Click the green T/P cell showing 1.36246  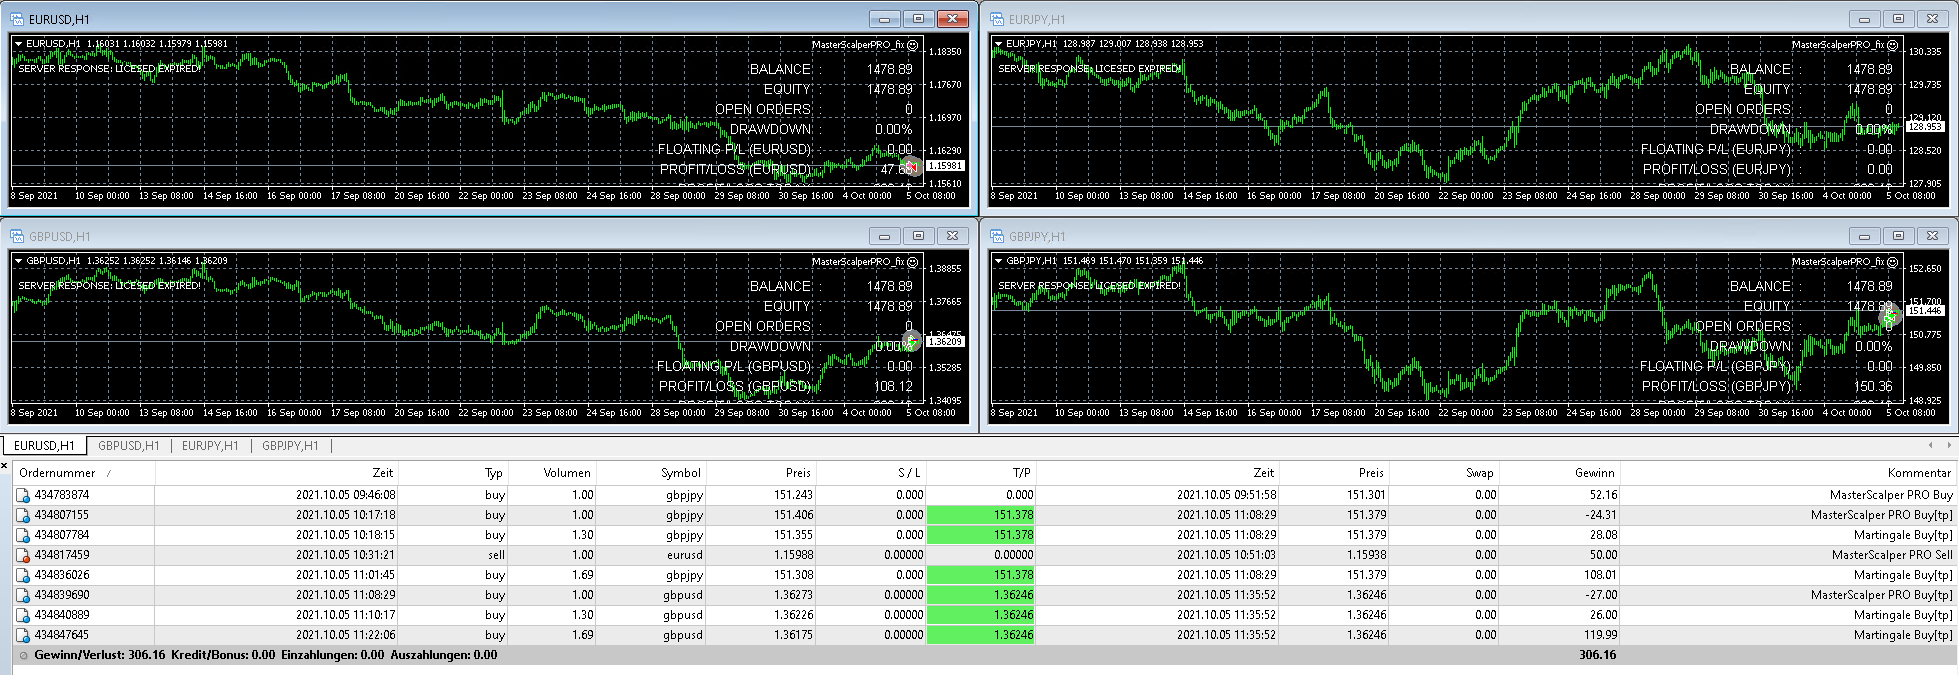point(980,595)
